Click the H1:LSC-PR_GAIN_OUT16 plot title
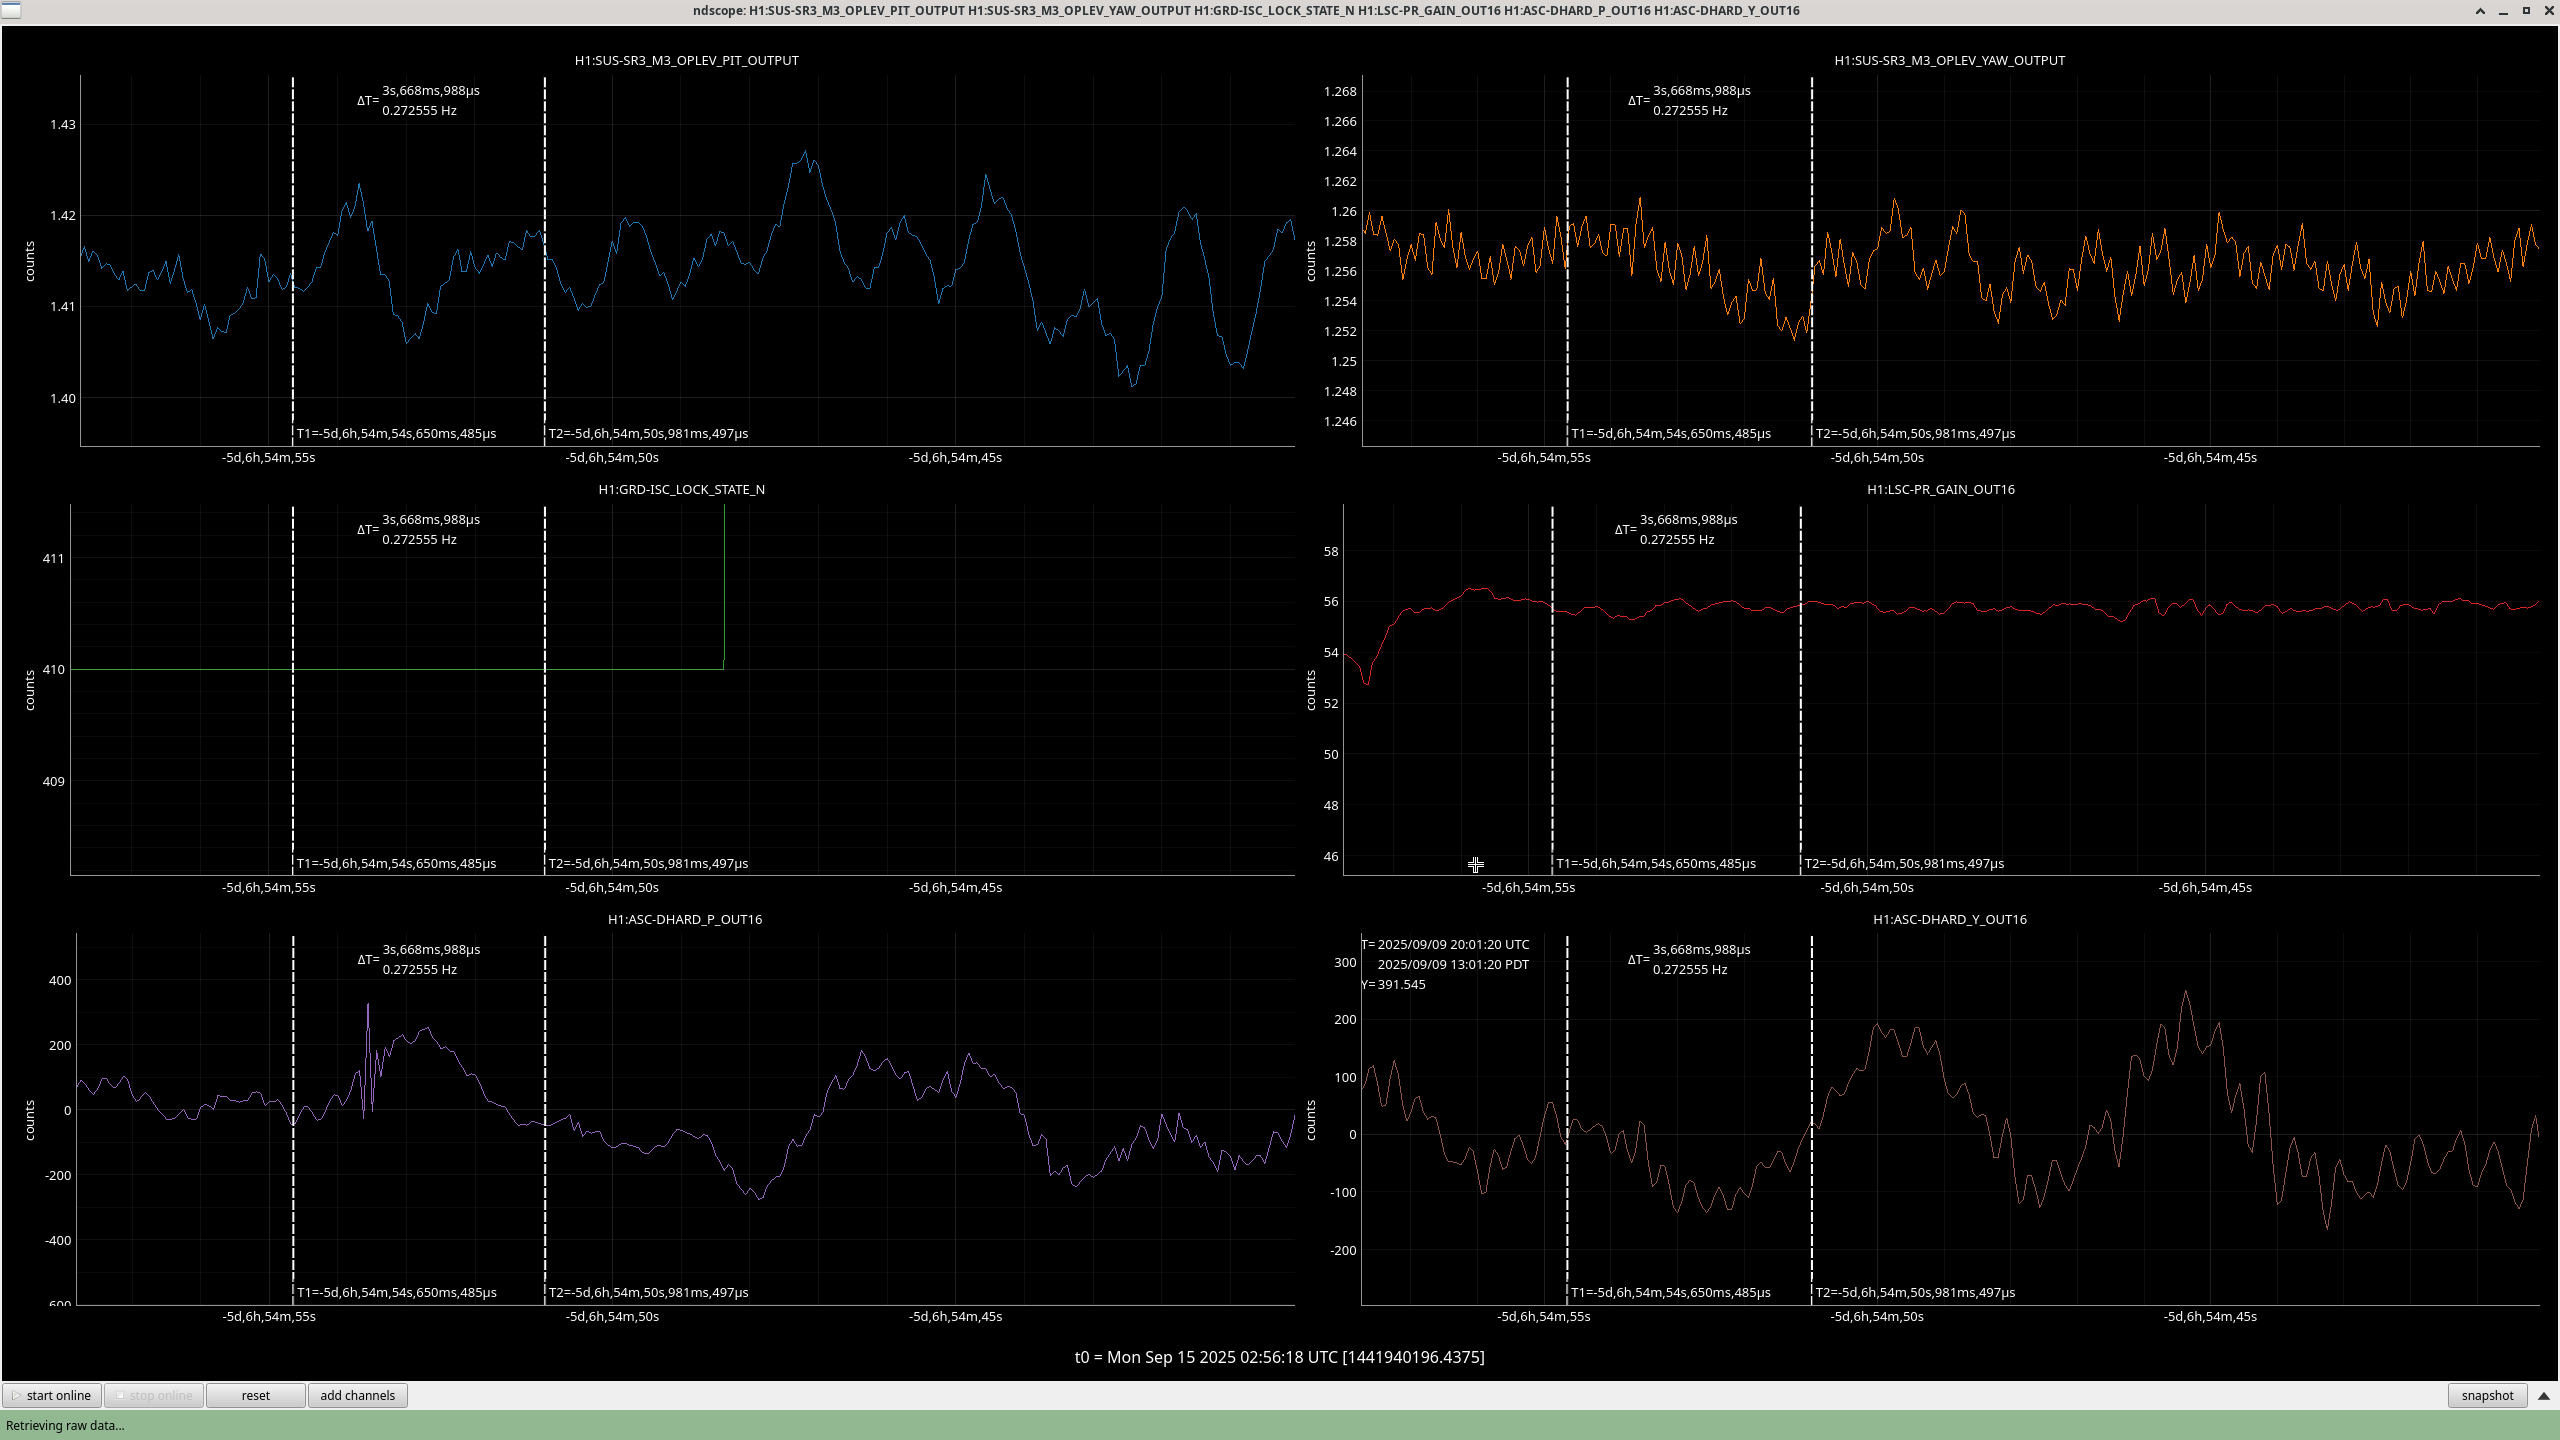The image size is (2560, 1440). 1940,489
